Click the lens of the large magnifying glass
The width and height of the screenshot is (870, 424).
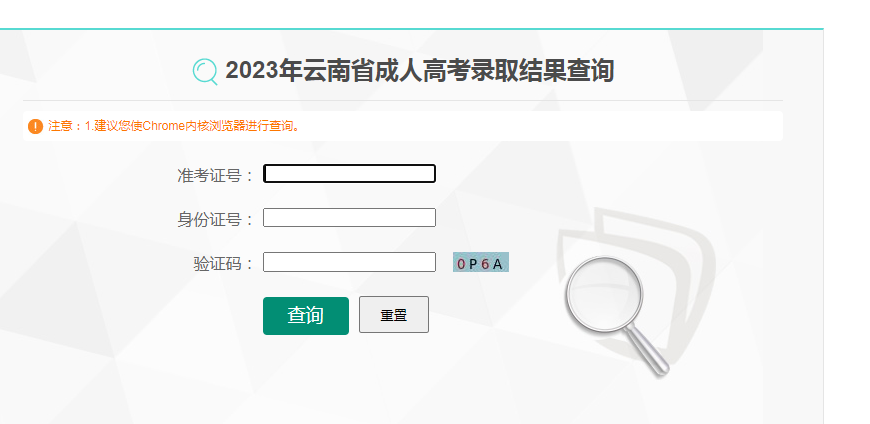[604, 296]
